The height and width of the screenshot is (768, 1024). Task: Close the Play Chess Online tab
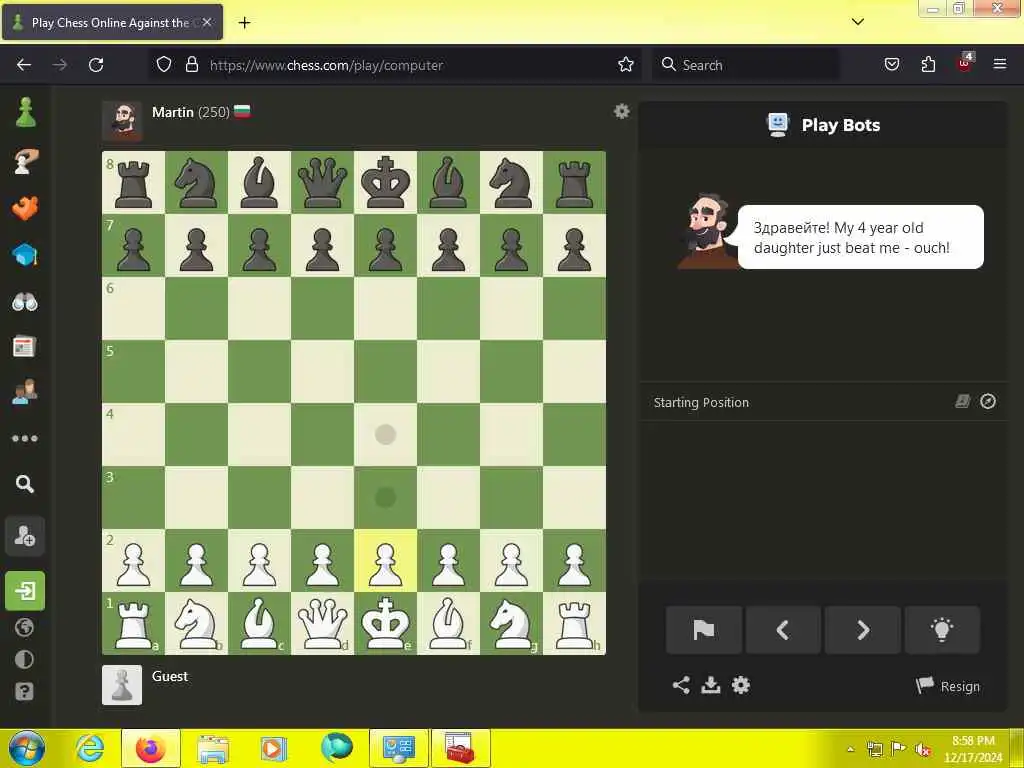tap(206, 22)
